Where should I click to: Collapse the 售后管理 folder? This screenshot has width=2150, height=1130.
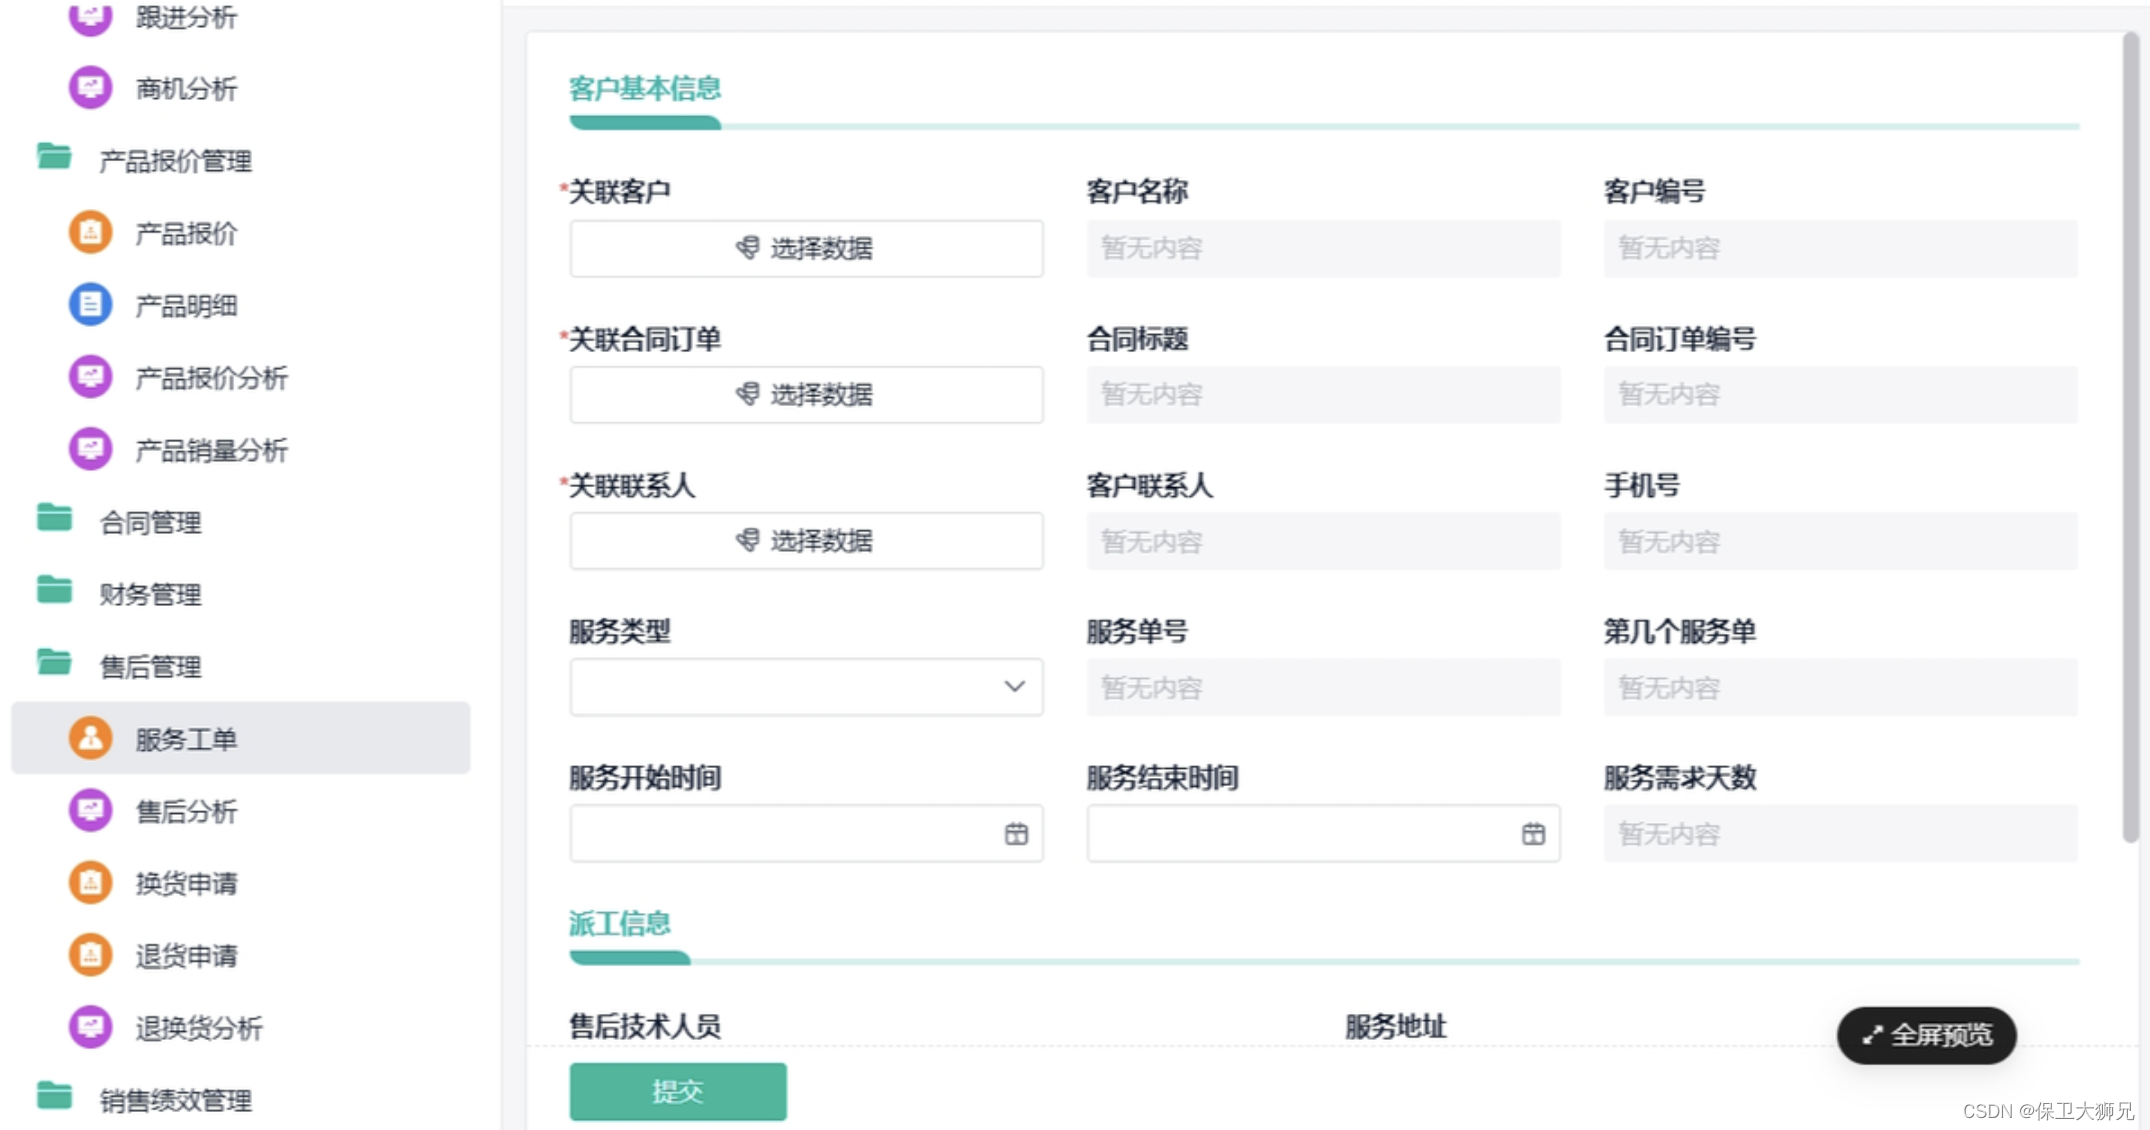150,666
